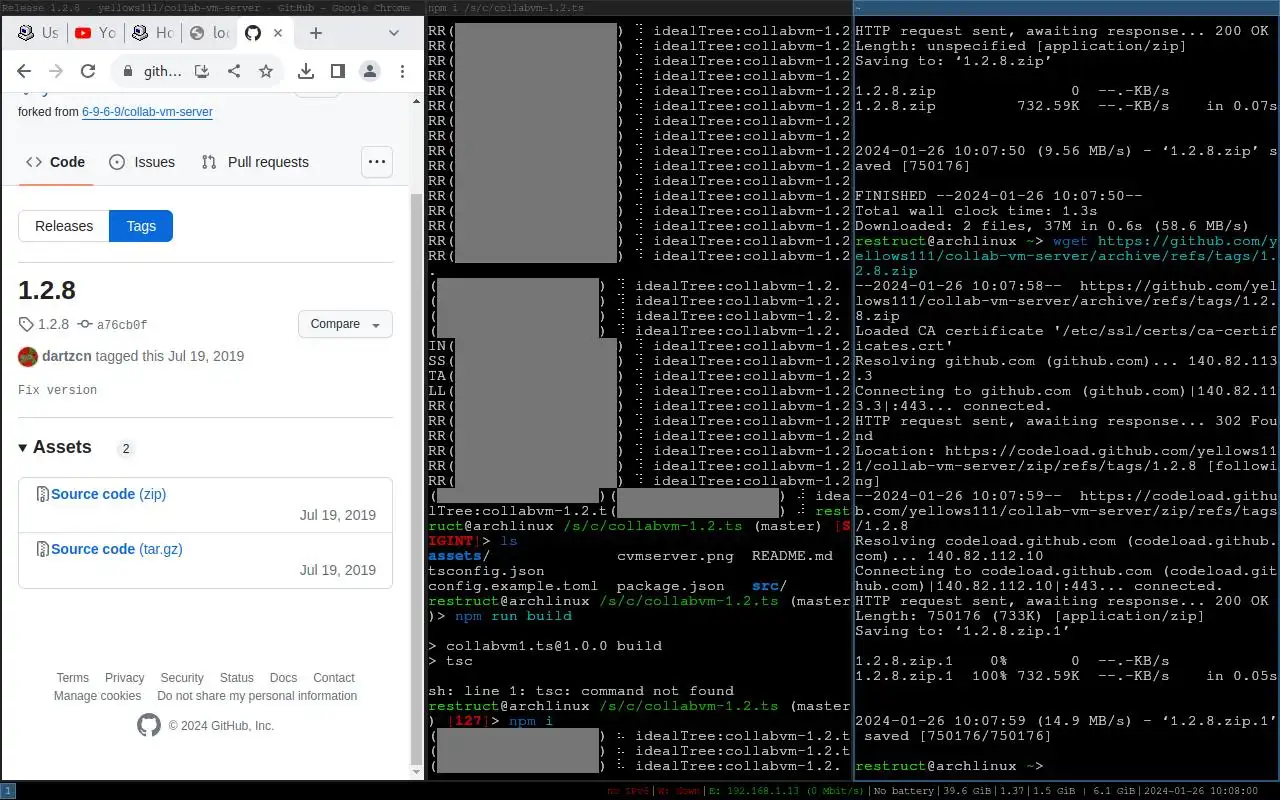1280x800 pixels.
Task: Open a new Chrome tab
Action: (x=316, y=33)
